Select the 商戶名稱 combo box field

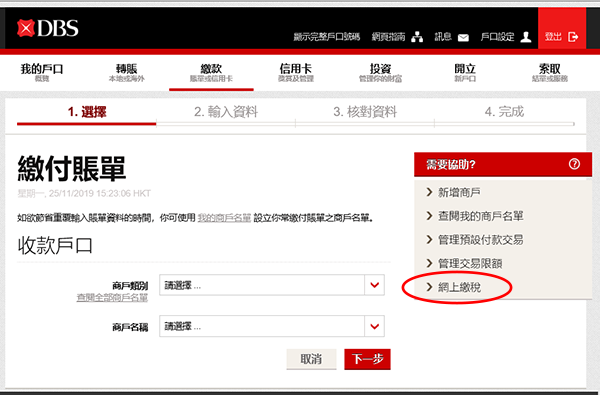point(272,326)
